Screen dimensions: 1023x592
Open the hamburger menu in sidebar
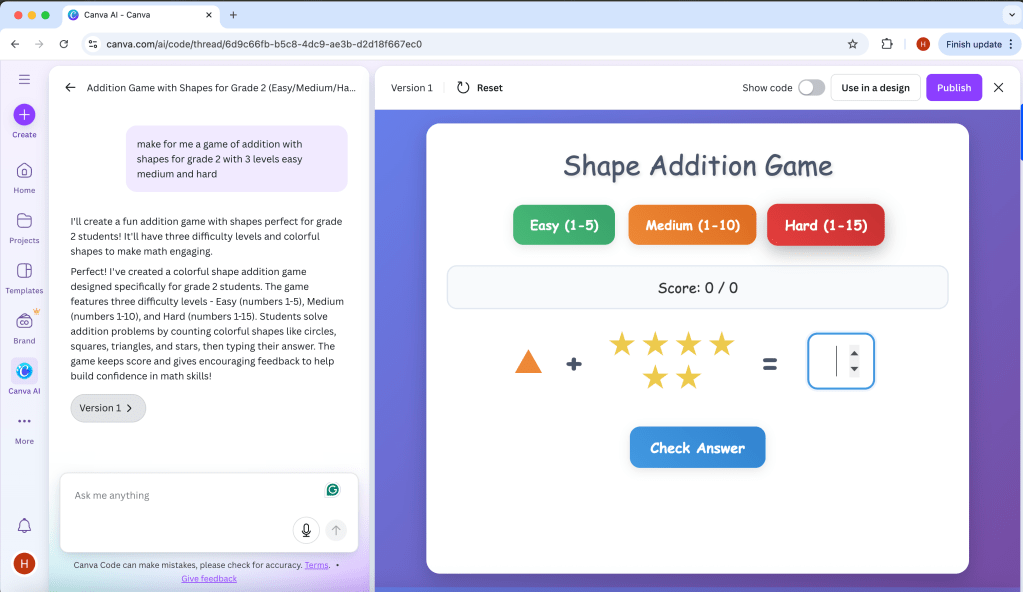[24, 79]
